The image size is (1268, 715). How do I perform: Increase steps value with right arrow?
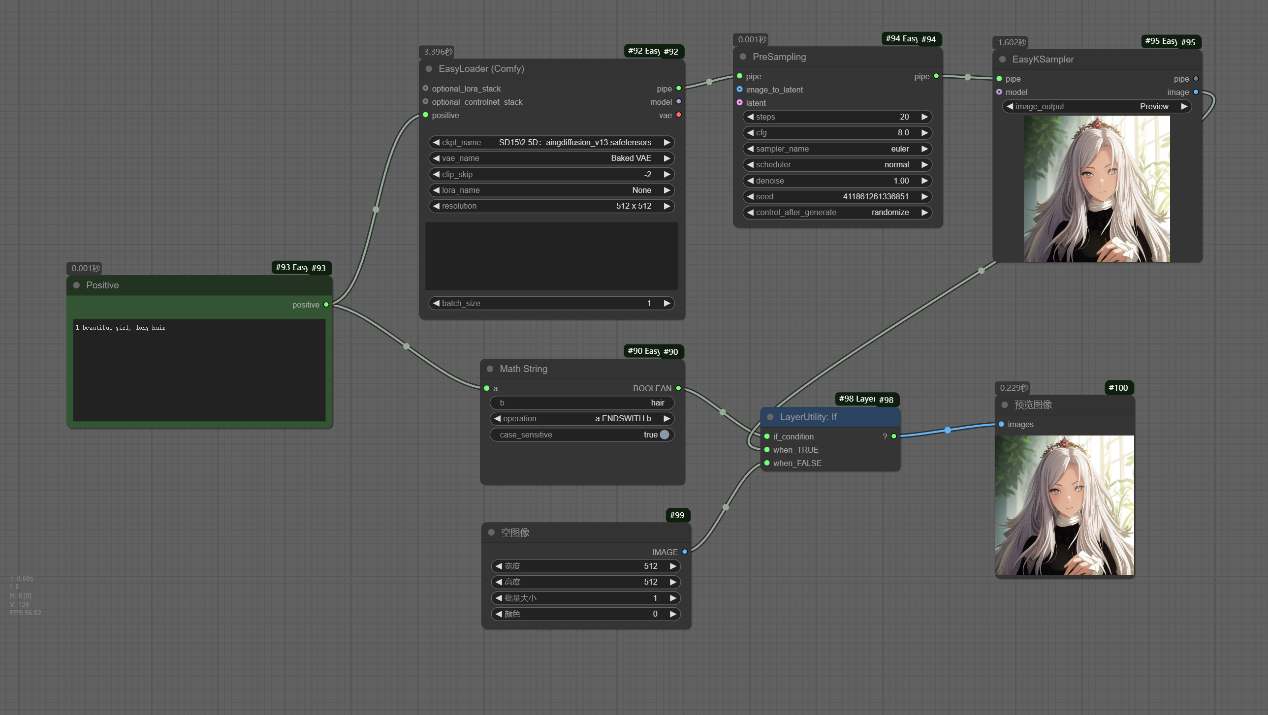click(925, 117)
